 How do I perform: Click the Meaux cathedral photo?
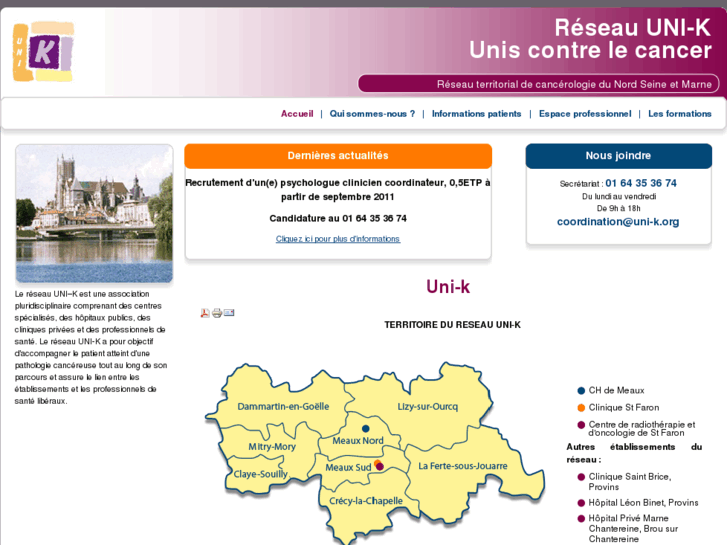click(x=95, y=213)
